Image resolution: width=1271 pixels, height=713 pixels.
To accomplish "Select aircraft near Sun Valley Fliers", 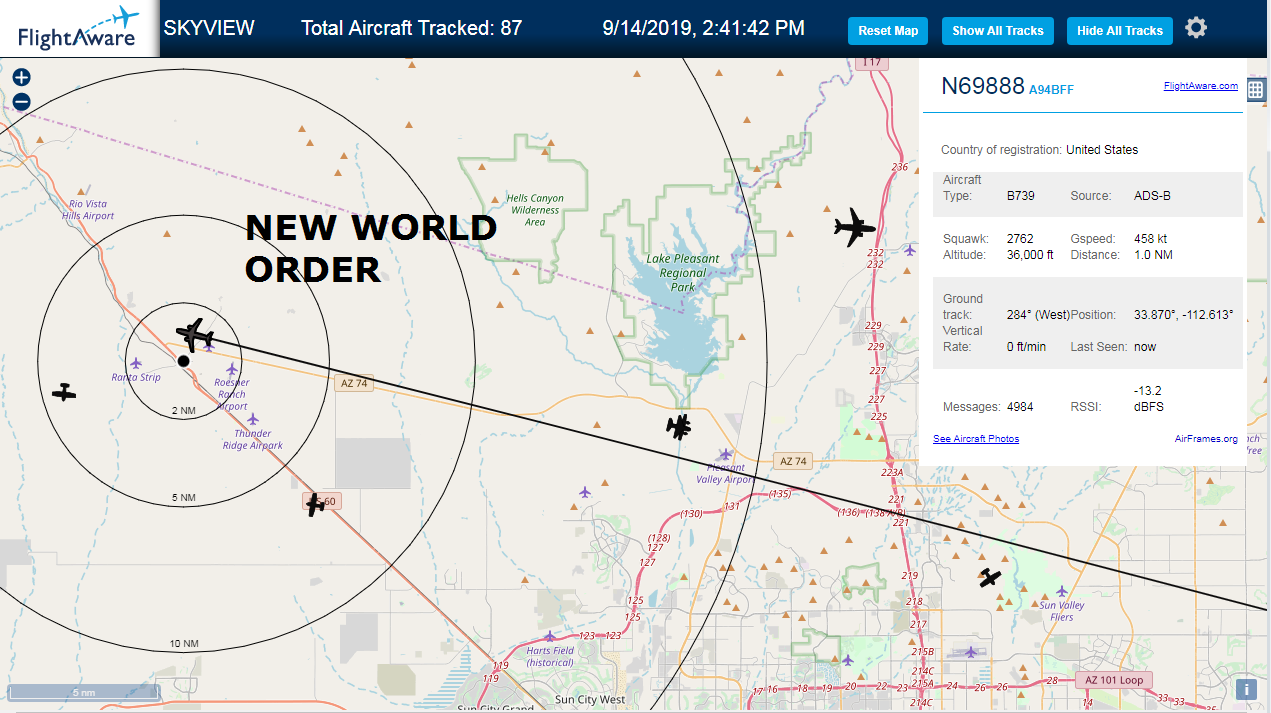I will (x=990, y=577).
